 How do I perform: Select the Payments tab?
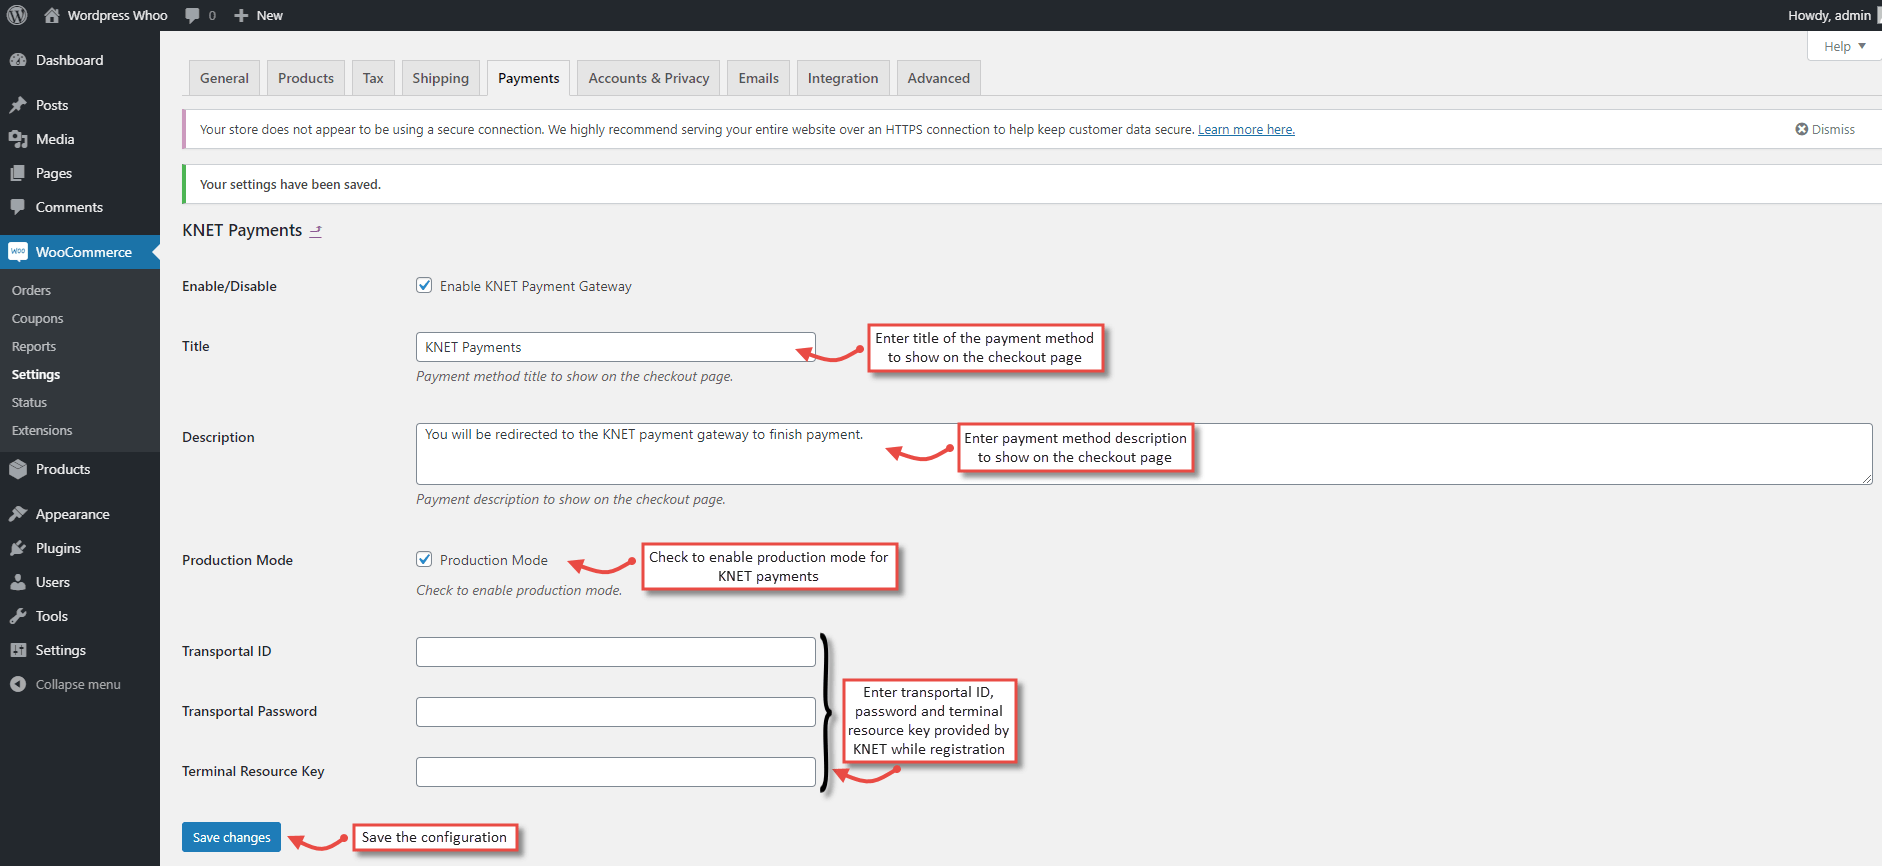529,78
